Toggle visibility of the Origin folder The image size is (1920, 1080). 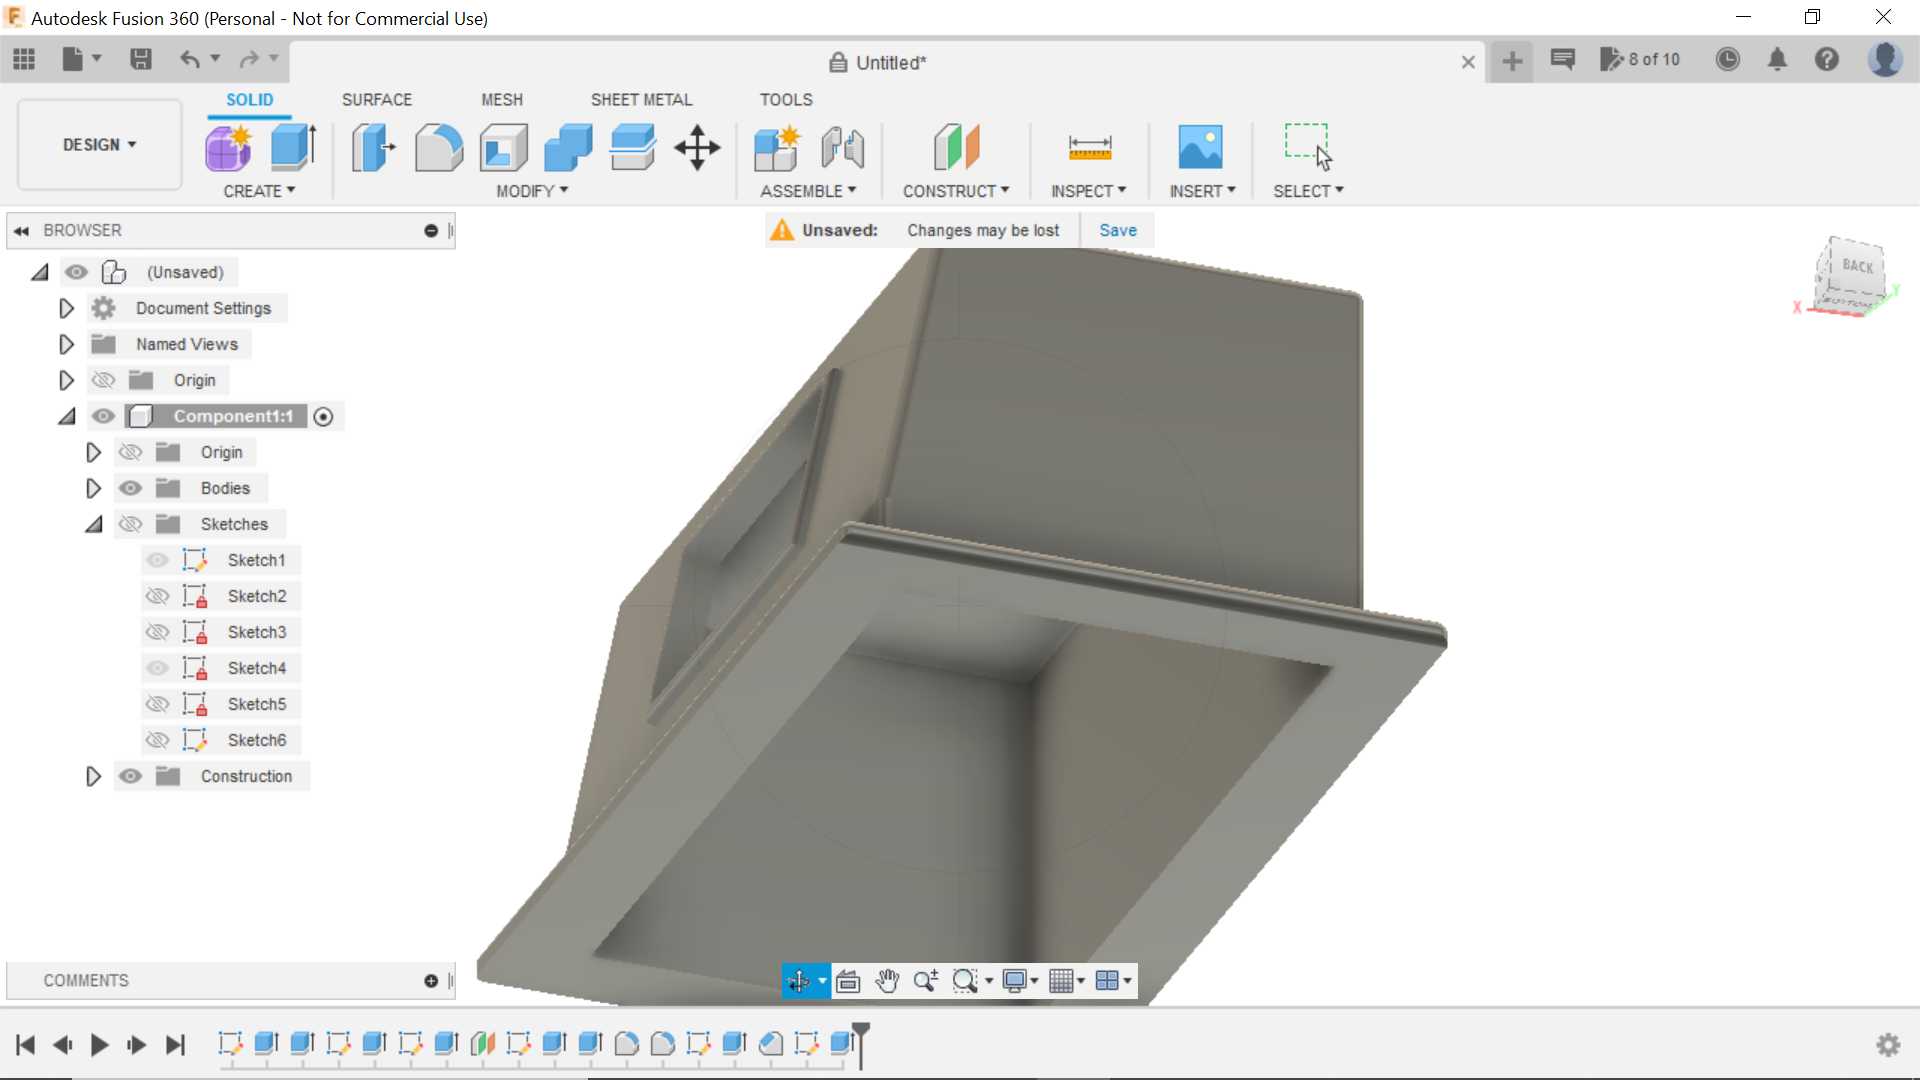coord(103,380)
